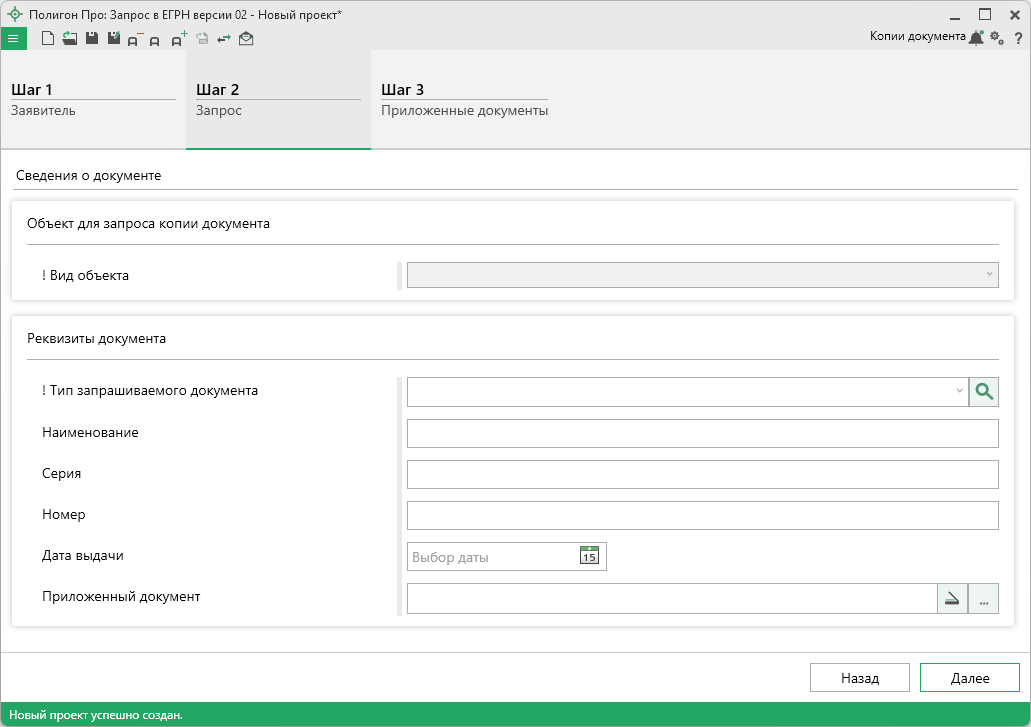Click the save project floppy icon
The image size is (1031, 727).
click(91, 39)
